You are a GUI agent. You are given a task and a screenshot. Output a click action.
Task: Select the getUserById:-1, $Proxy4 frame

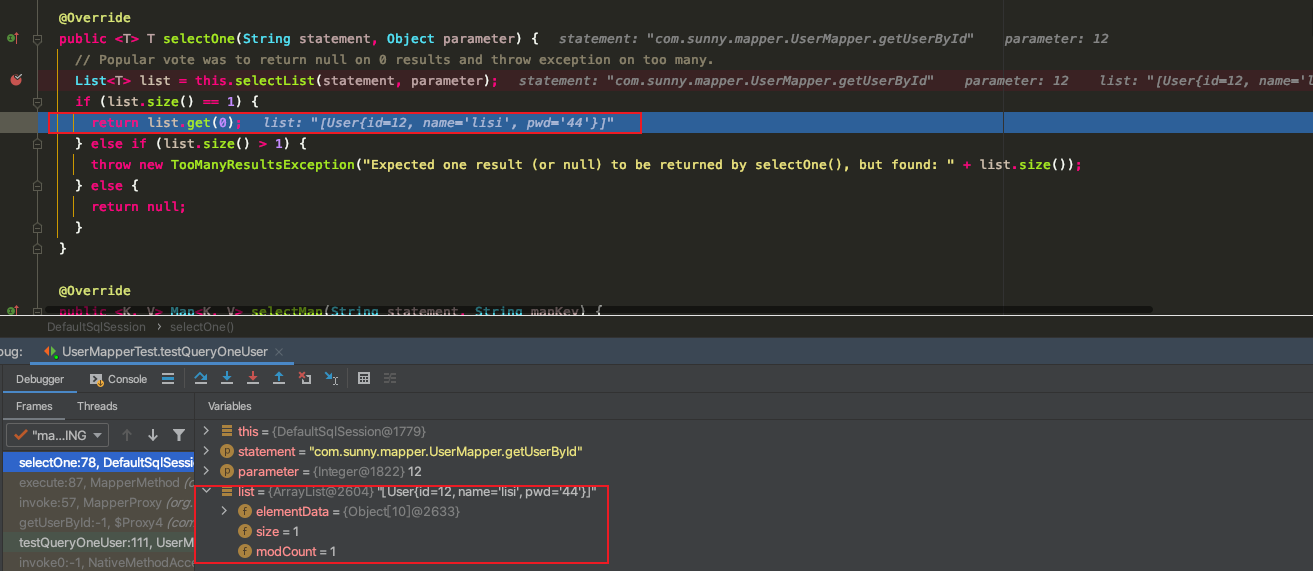(97, 522)
